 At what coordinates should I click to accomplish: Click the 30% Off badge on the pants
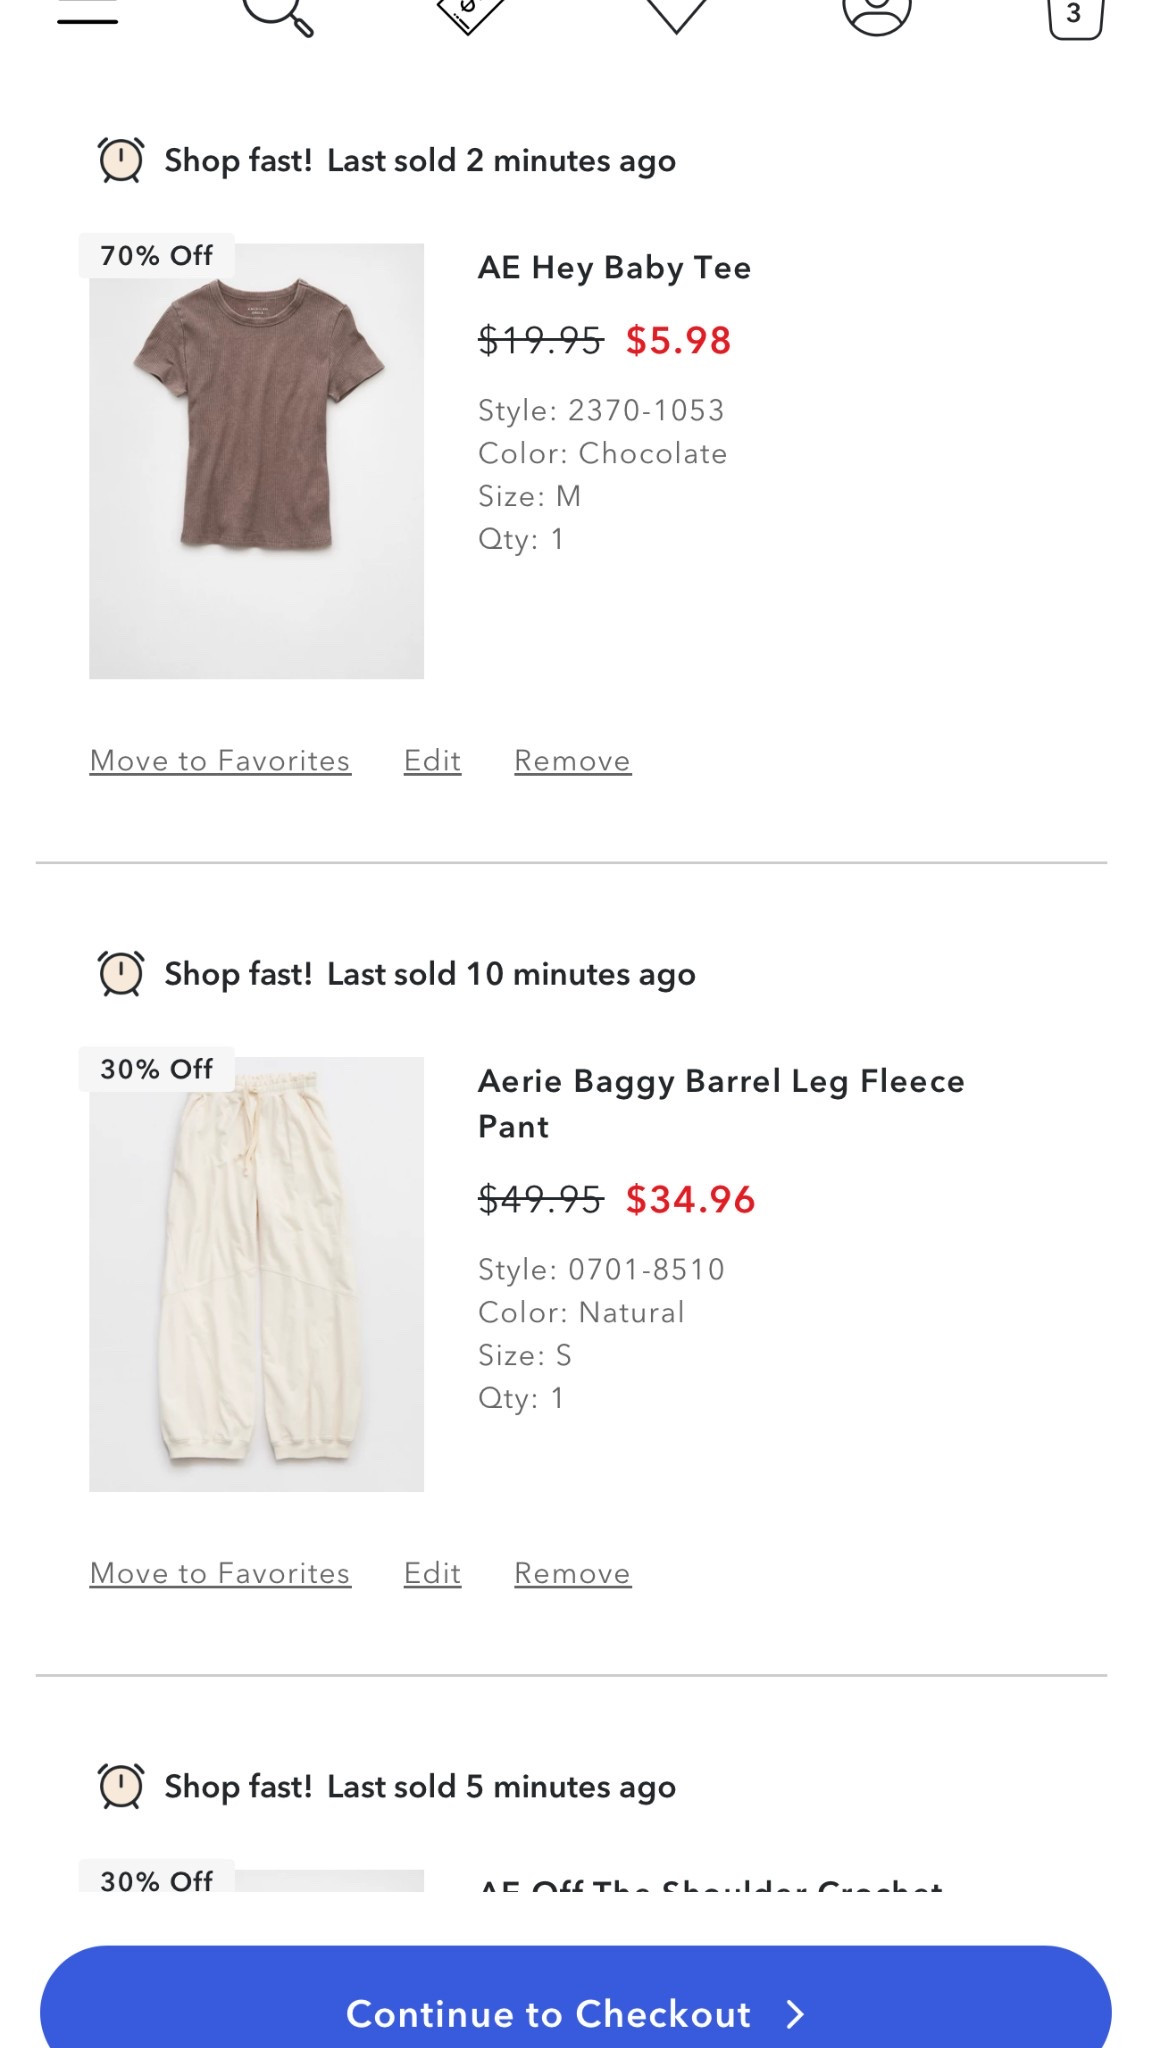point(155,1068)
